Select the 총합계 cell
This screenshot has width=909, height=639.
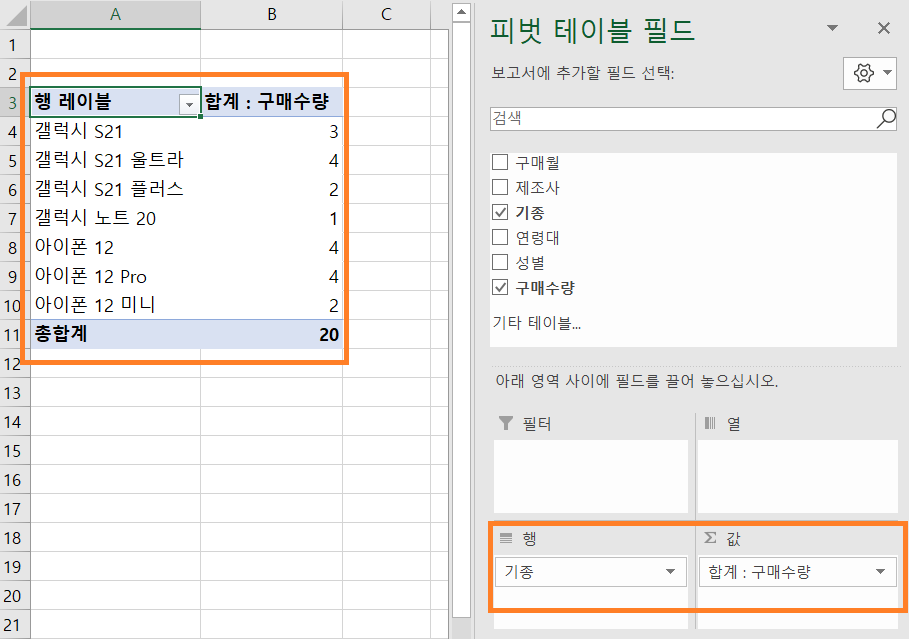(115, 334)
